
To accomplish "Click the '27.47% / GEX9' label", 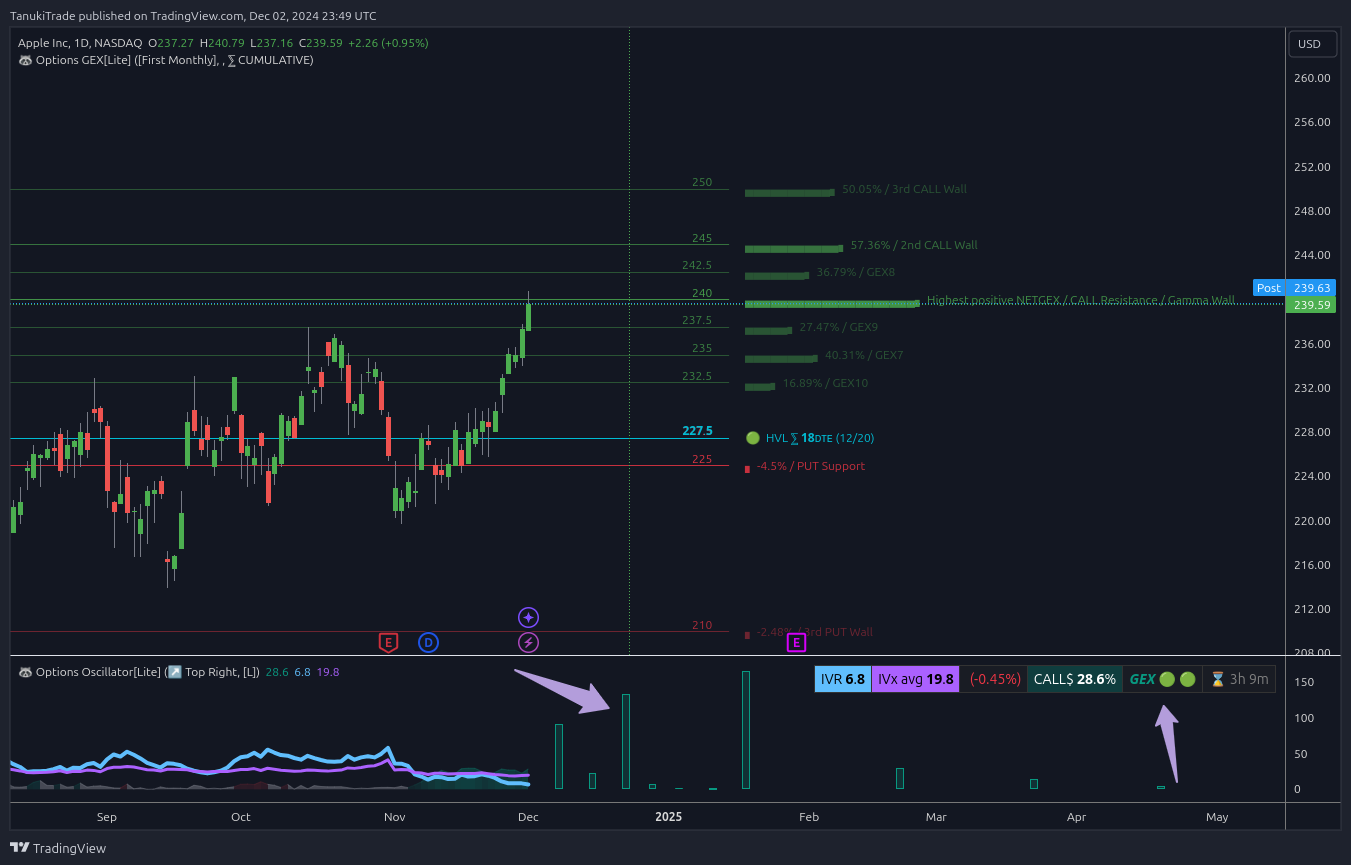I will point(839,327).
